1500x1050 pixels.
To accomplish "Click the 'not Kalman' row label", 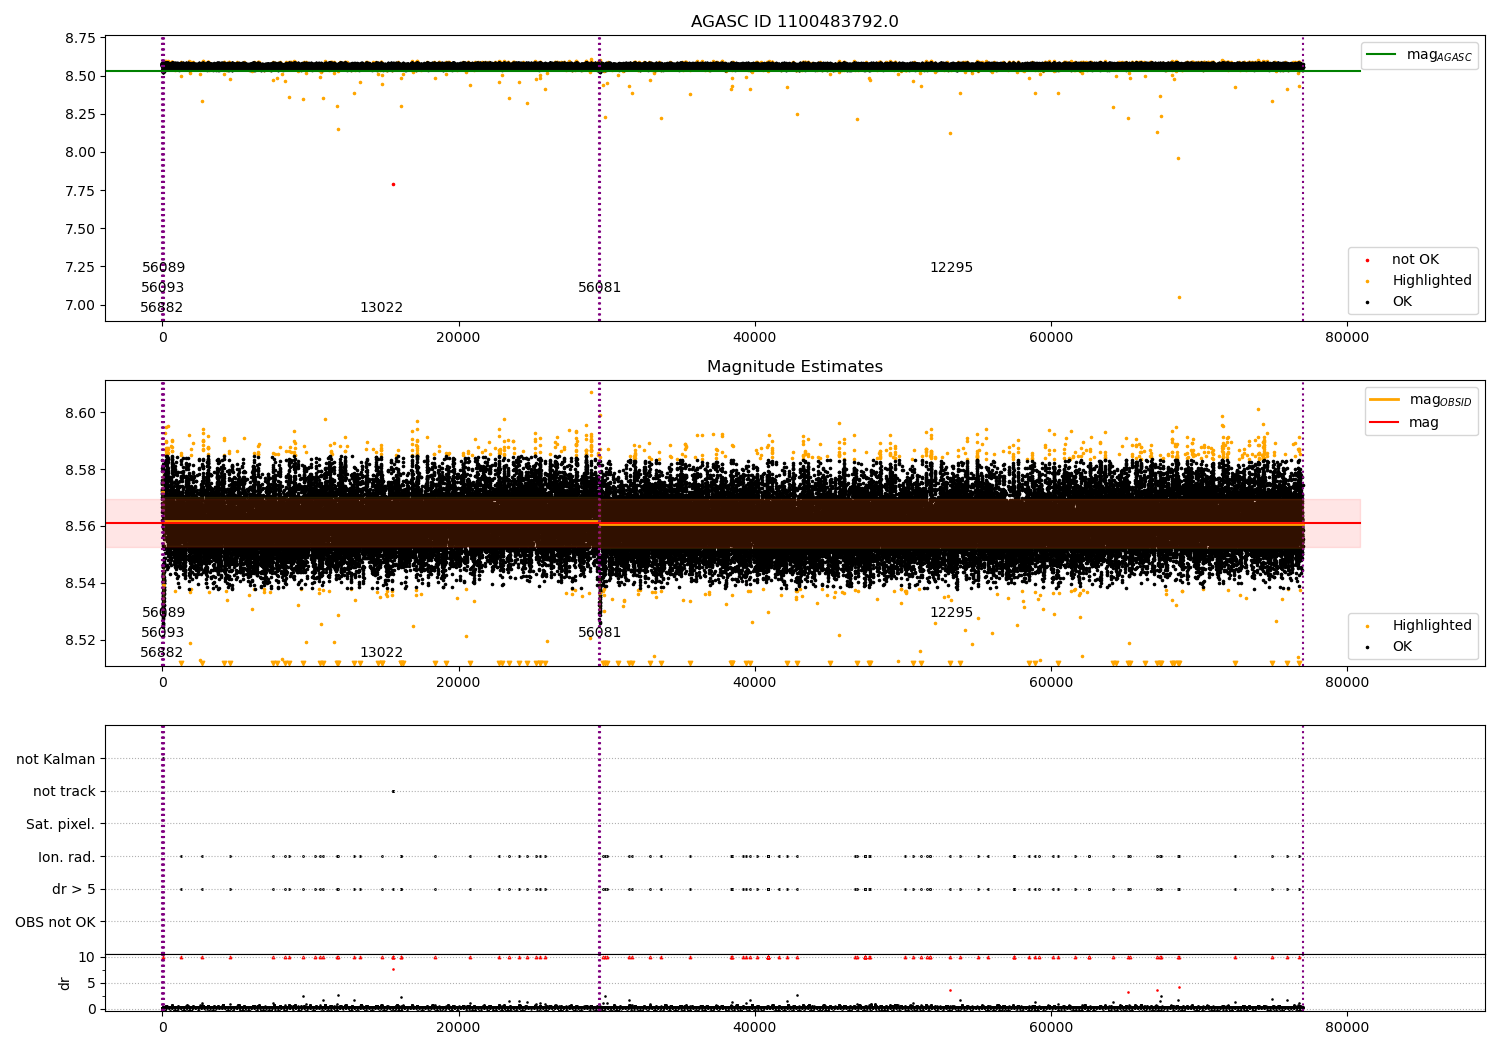I will [x=56, y=759].
